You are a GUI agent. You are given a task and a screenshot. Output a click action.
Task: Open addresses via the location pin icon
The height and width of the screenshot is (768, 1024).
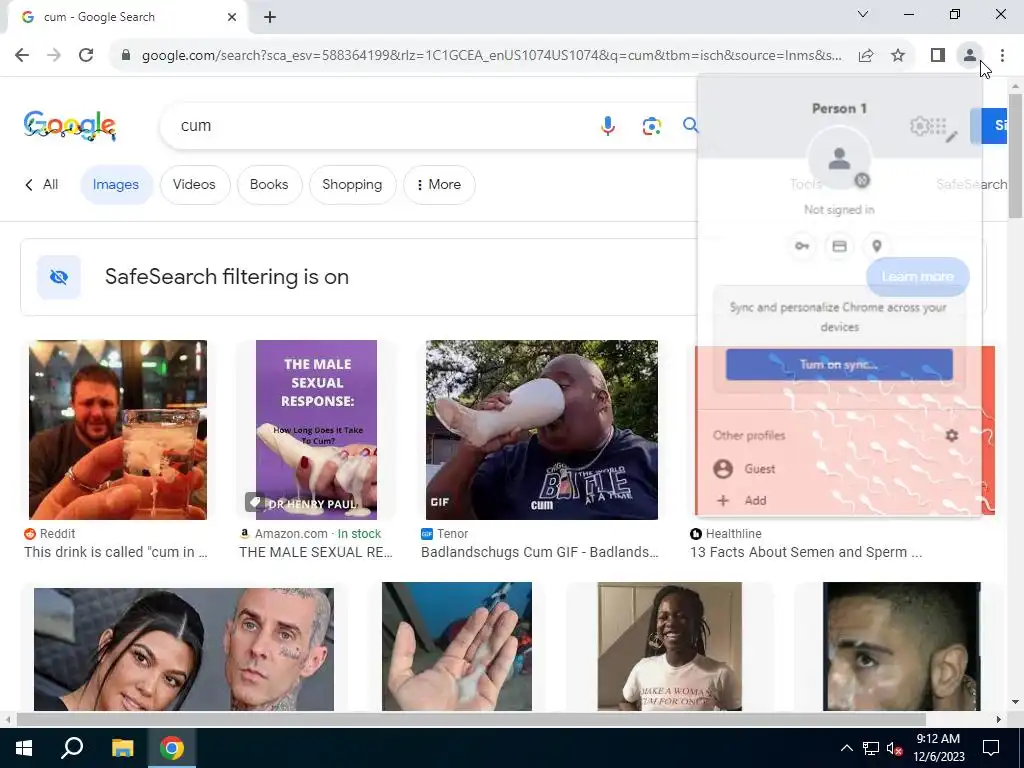click(x=877, y=246)
